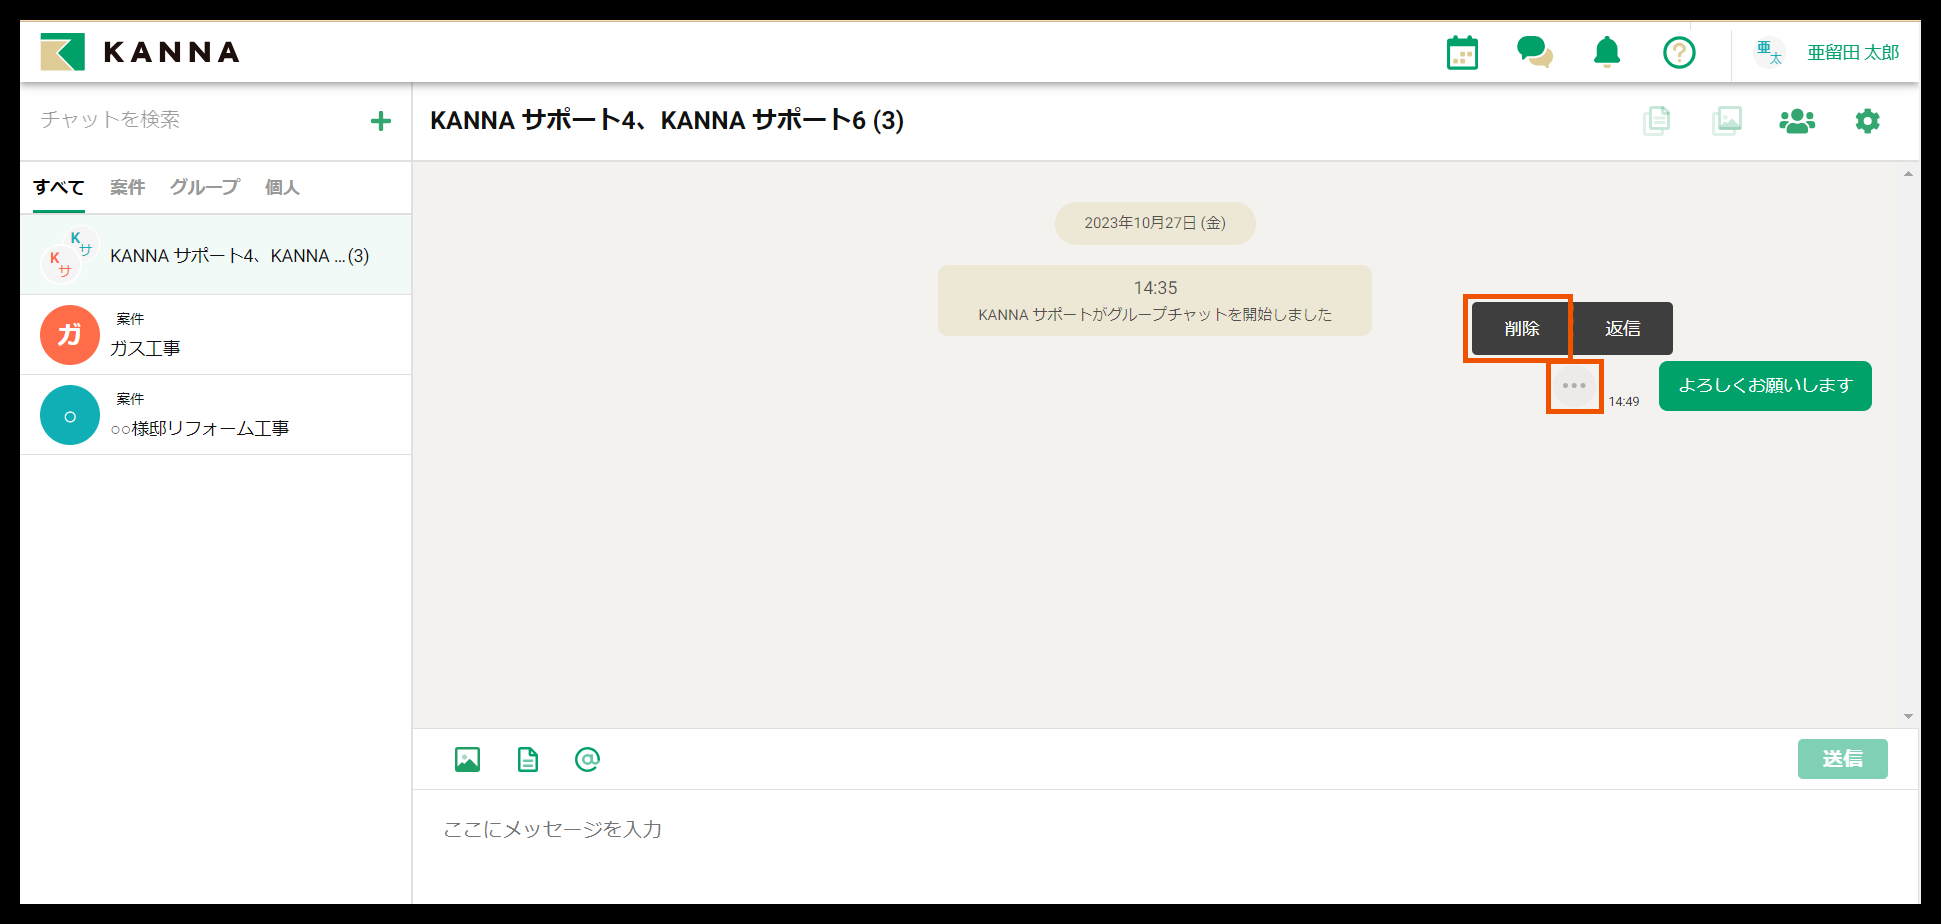1941x924 pixels.
Task: Expand the three-dot message options
Action: (x=1574, y=386)
